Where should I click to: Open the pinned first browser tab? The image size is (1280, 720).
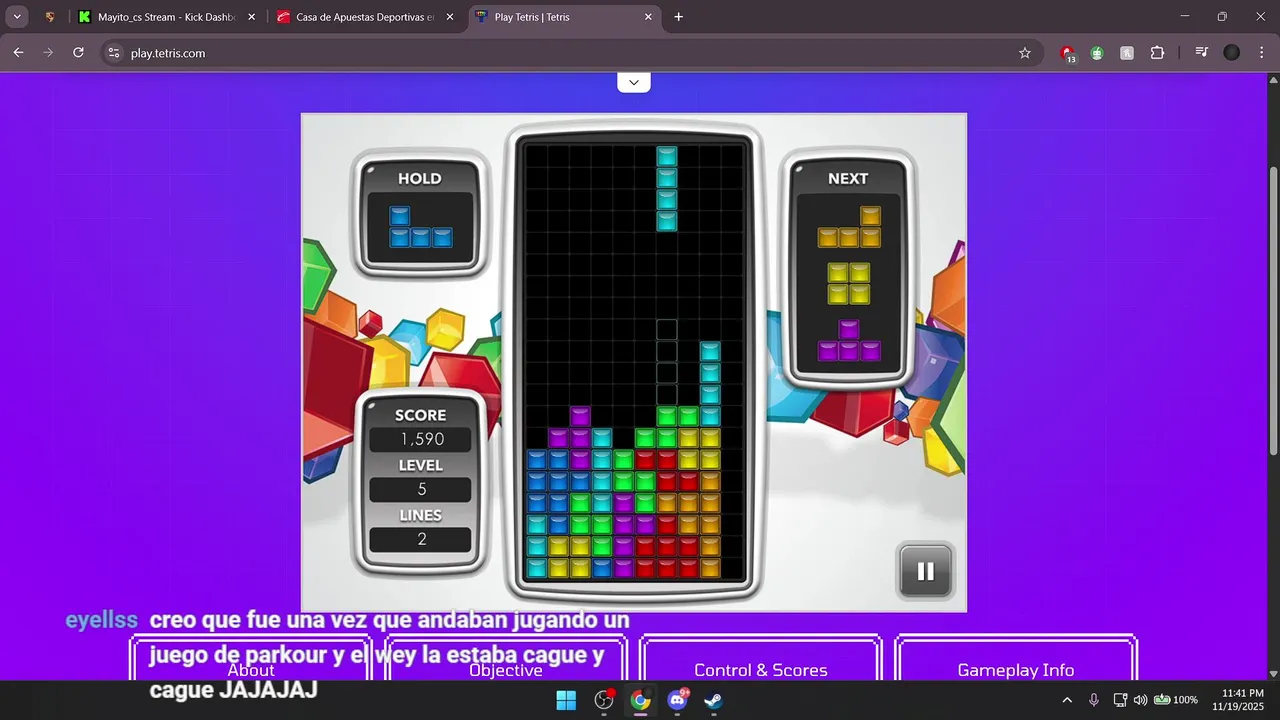click(x=50, y=17)
